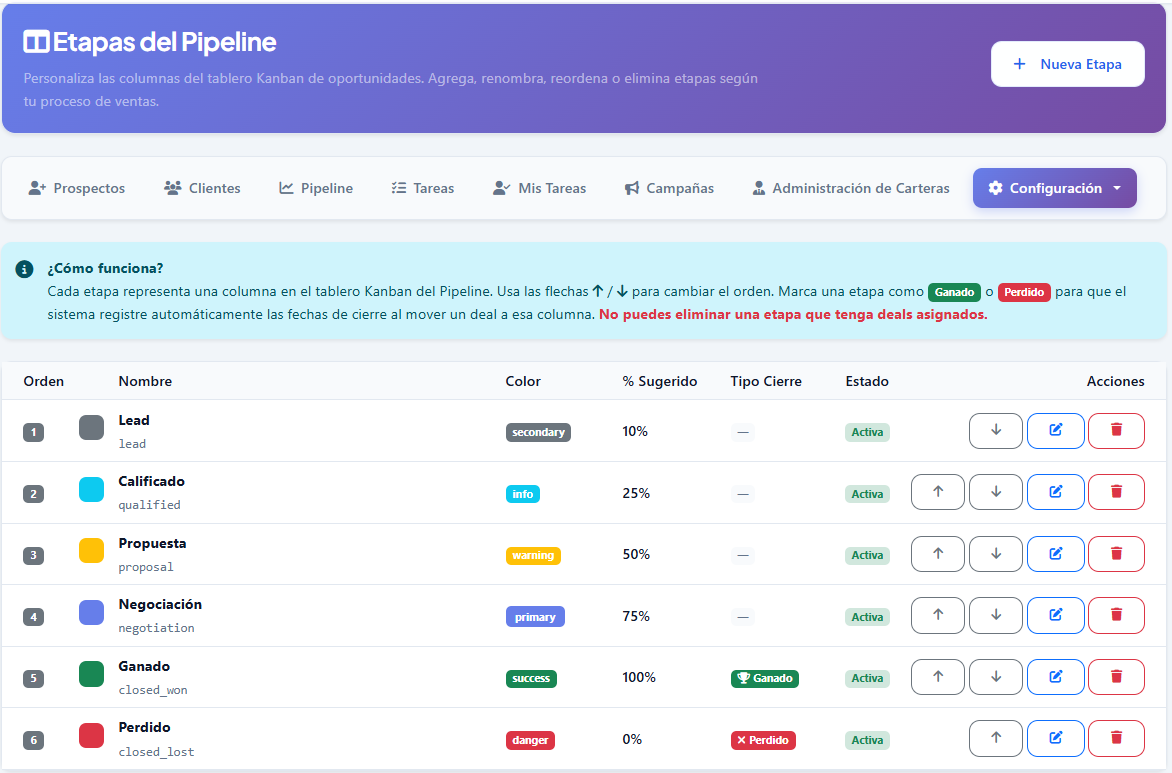Click the 'closed_won' stage key
Image resolution: width=1172 pixels, height=773 pixels.
point(152,690)
